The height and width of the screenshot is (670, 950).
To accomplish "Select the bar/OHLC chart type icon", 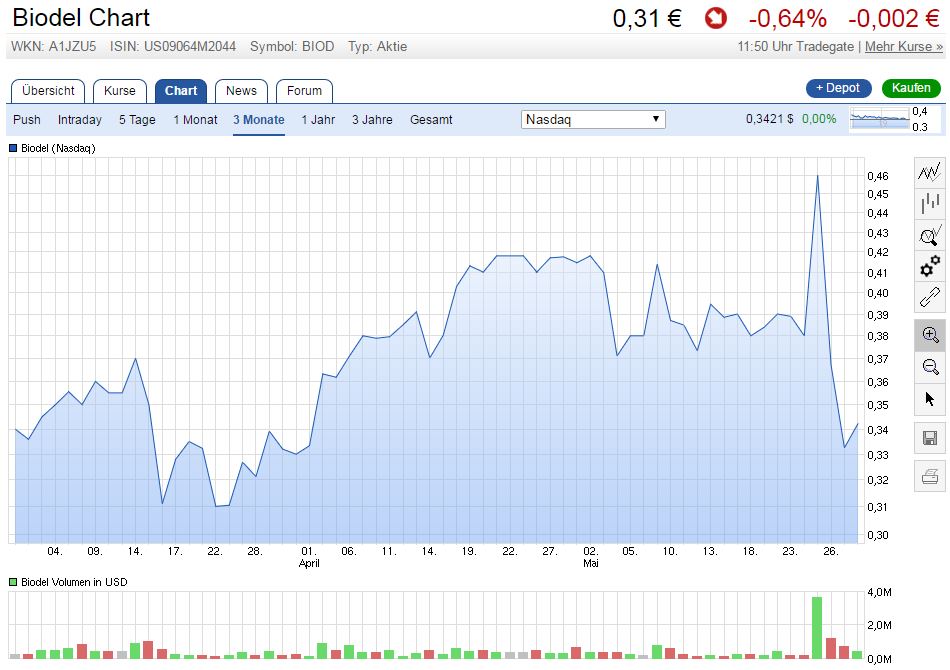I will click(x=929, y=203).
